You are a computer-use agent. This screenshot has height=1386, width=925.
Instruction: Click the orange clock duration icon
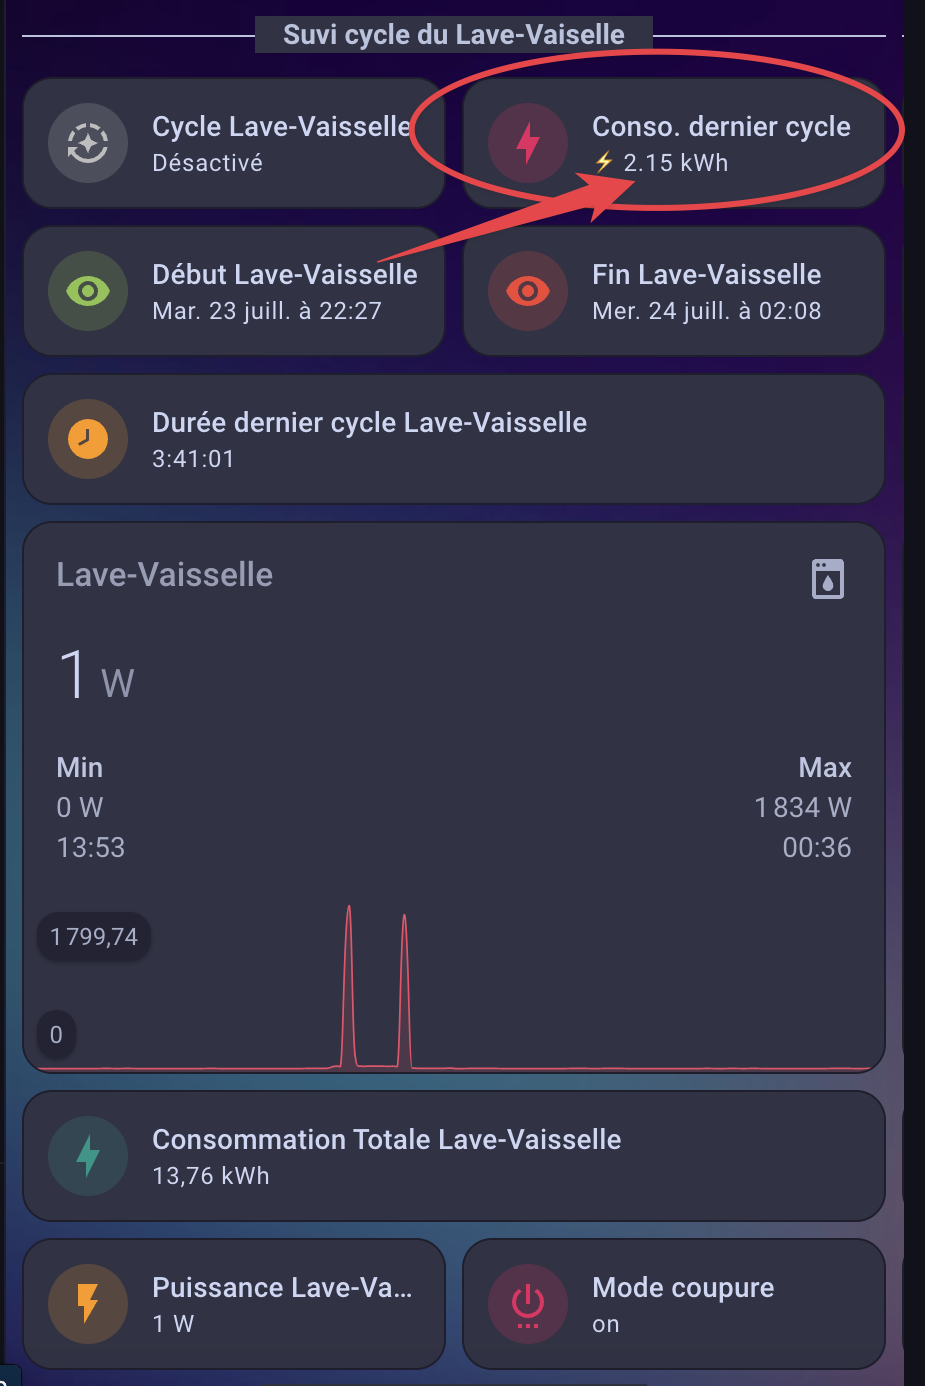[x=88, y=439]
